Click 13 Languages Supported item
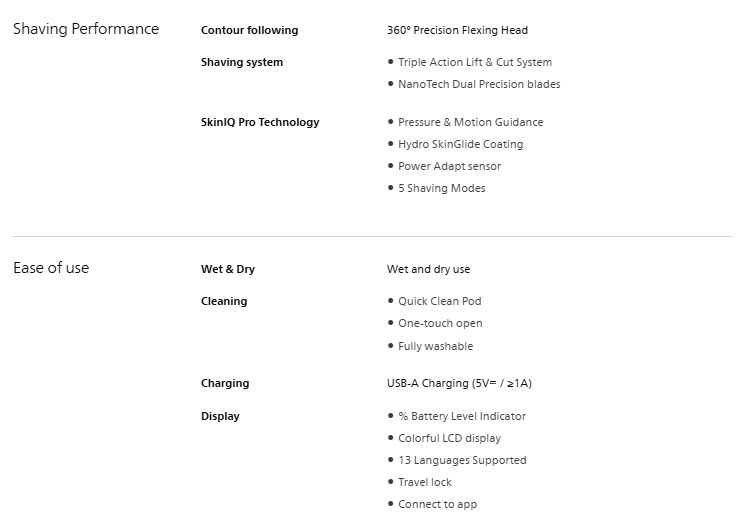The height and width of the screenshot is (520, 736). click(x=462, y=460)
